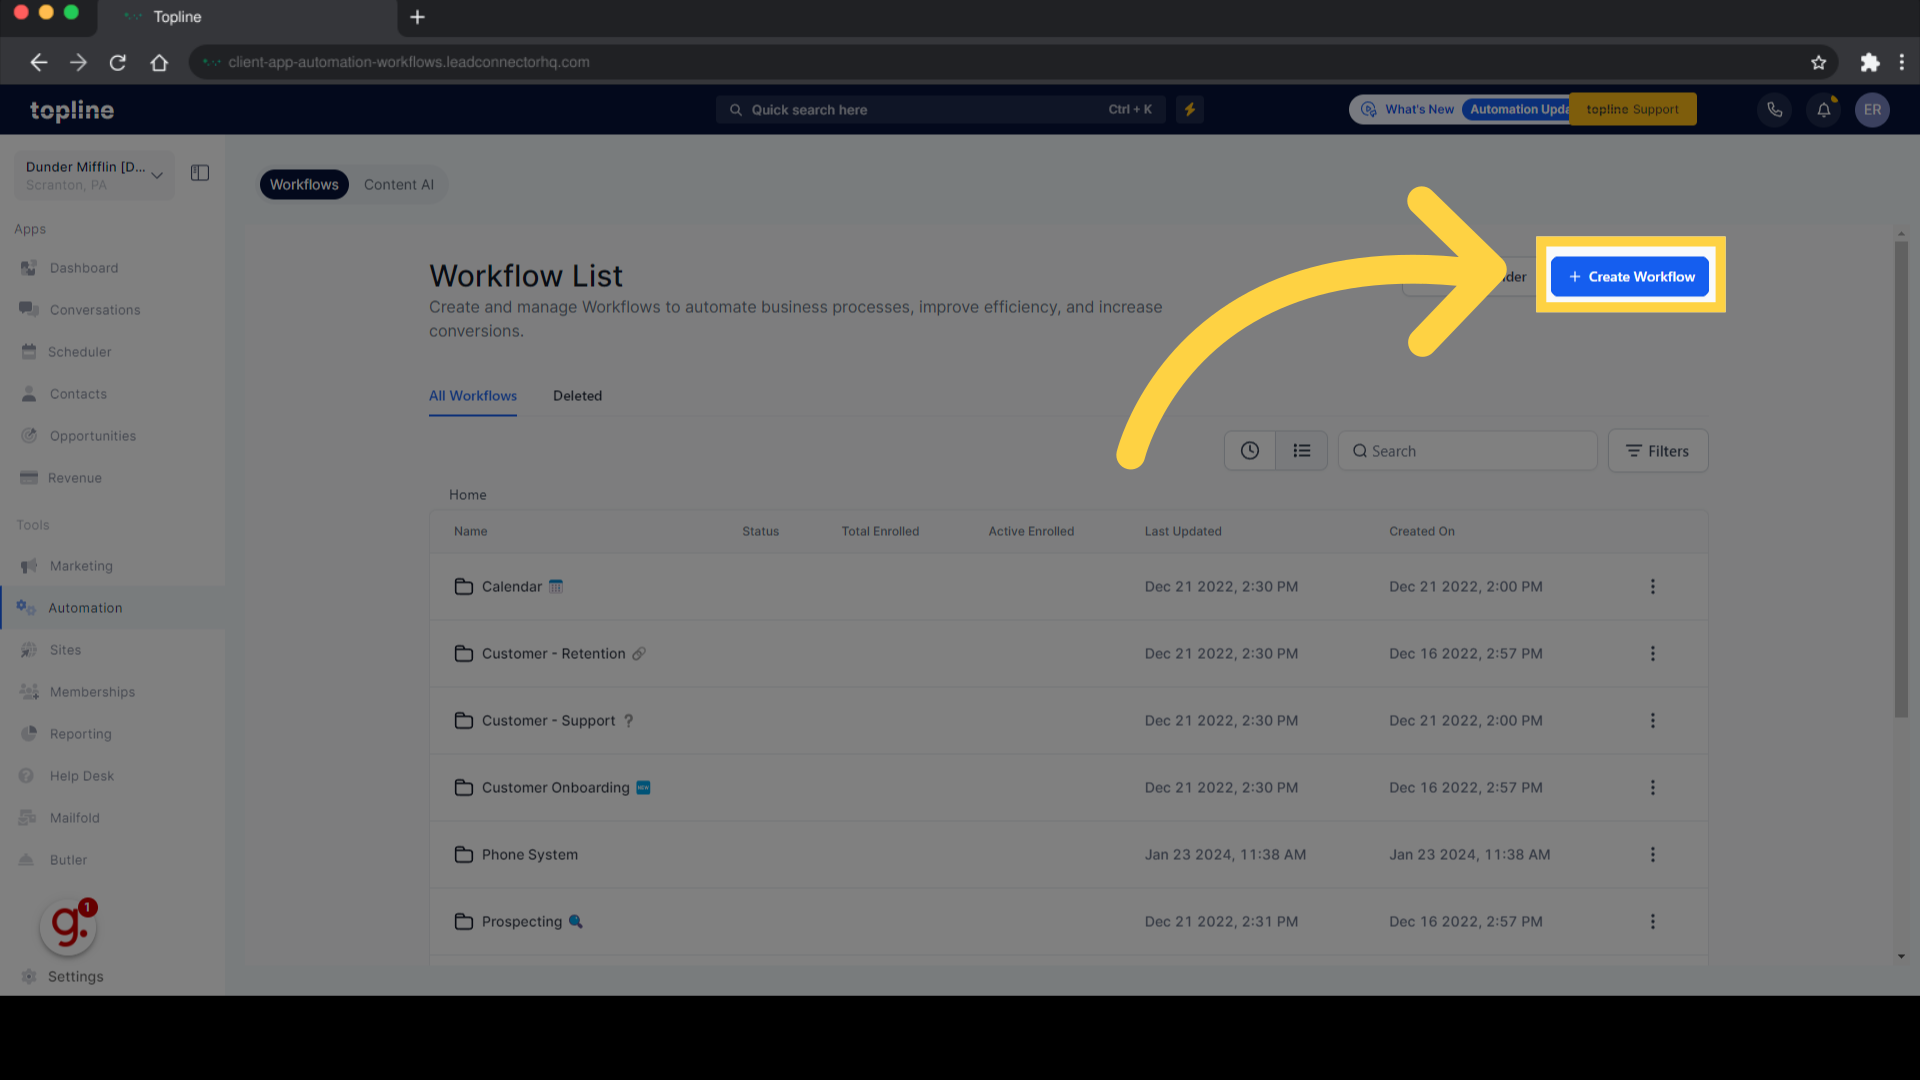Viewport: 1920px width, 1080px height.
Task: Click the lightning bolt quick actions icon
Action: [x=1190, y=110]
